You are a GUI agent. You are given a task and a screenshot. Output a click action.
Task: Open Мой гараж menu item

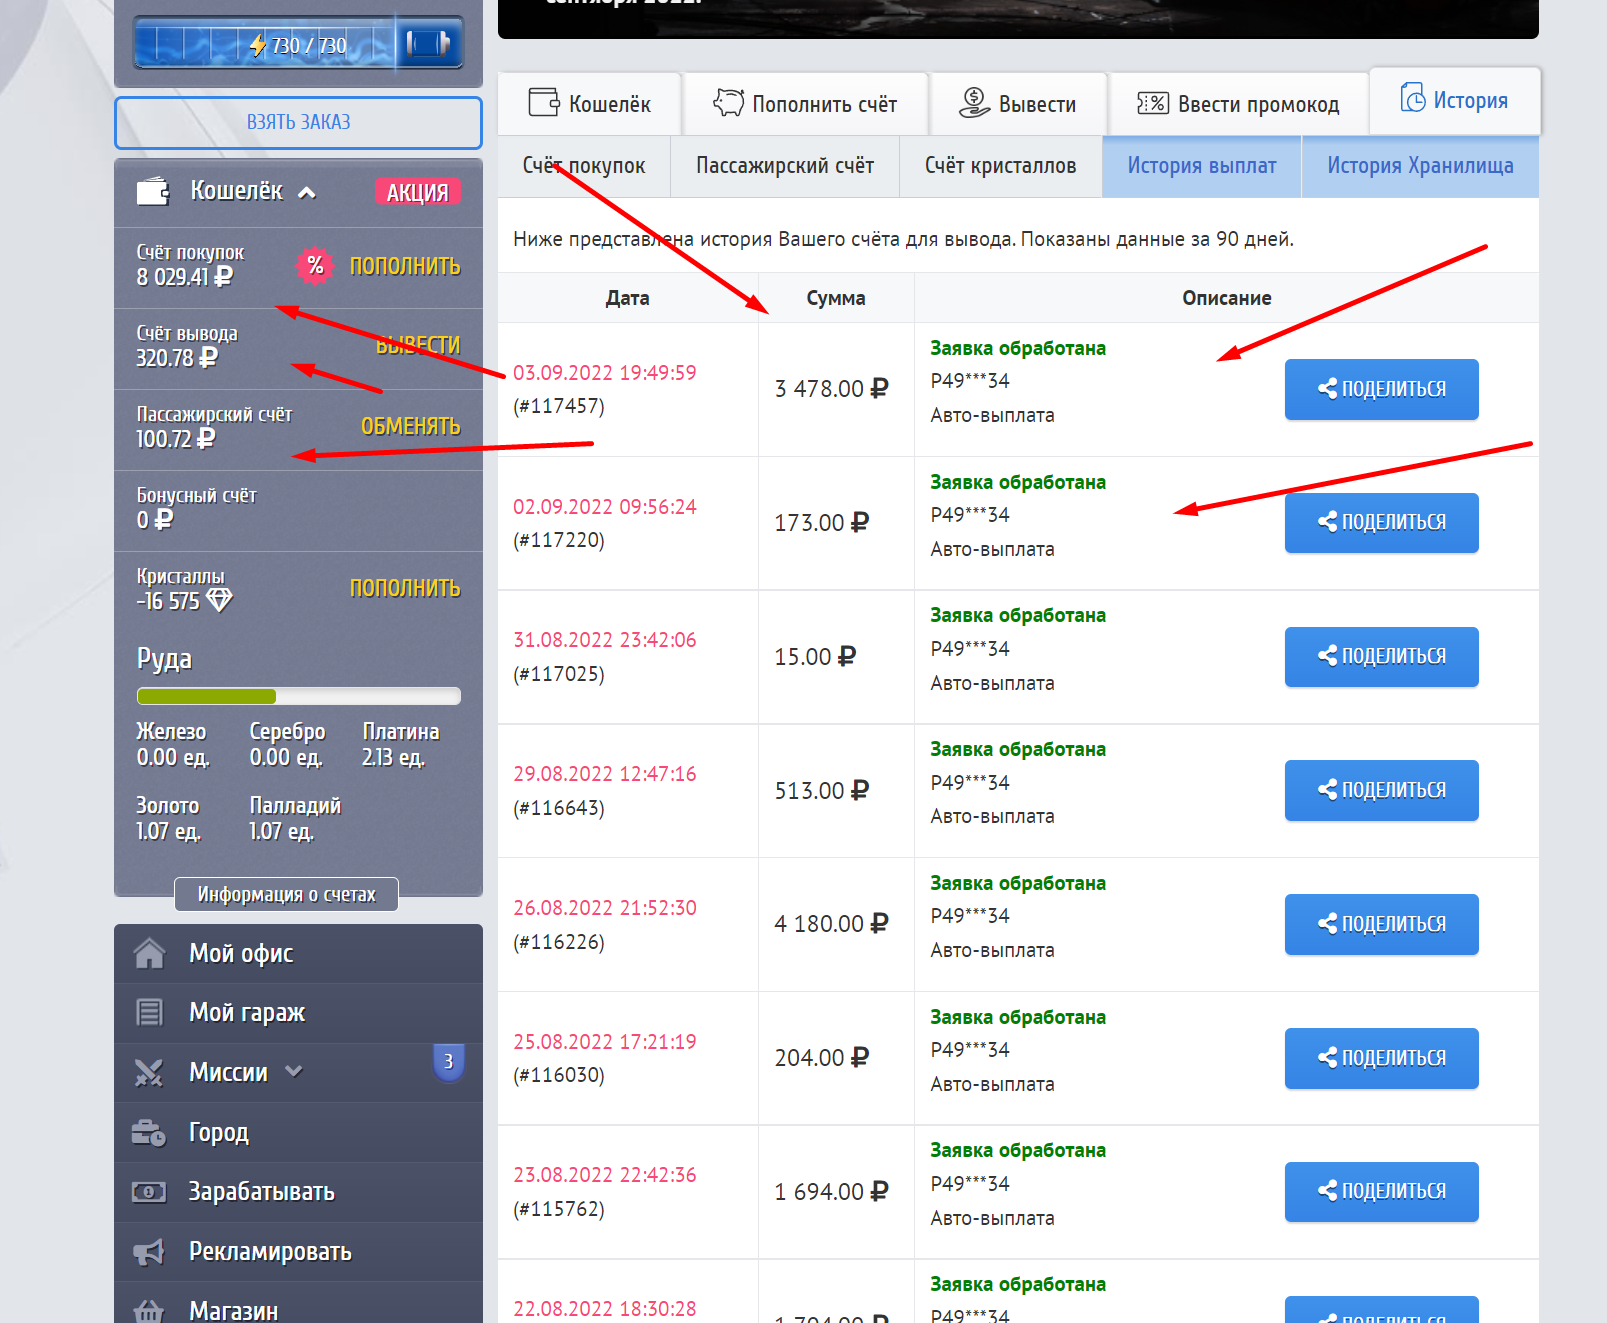tap(298, 1013)
